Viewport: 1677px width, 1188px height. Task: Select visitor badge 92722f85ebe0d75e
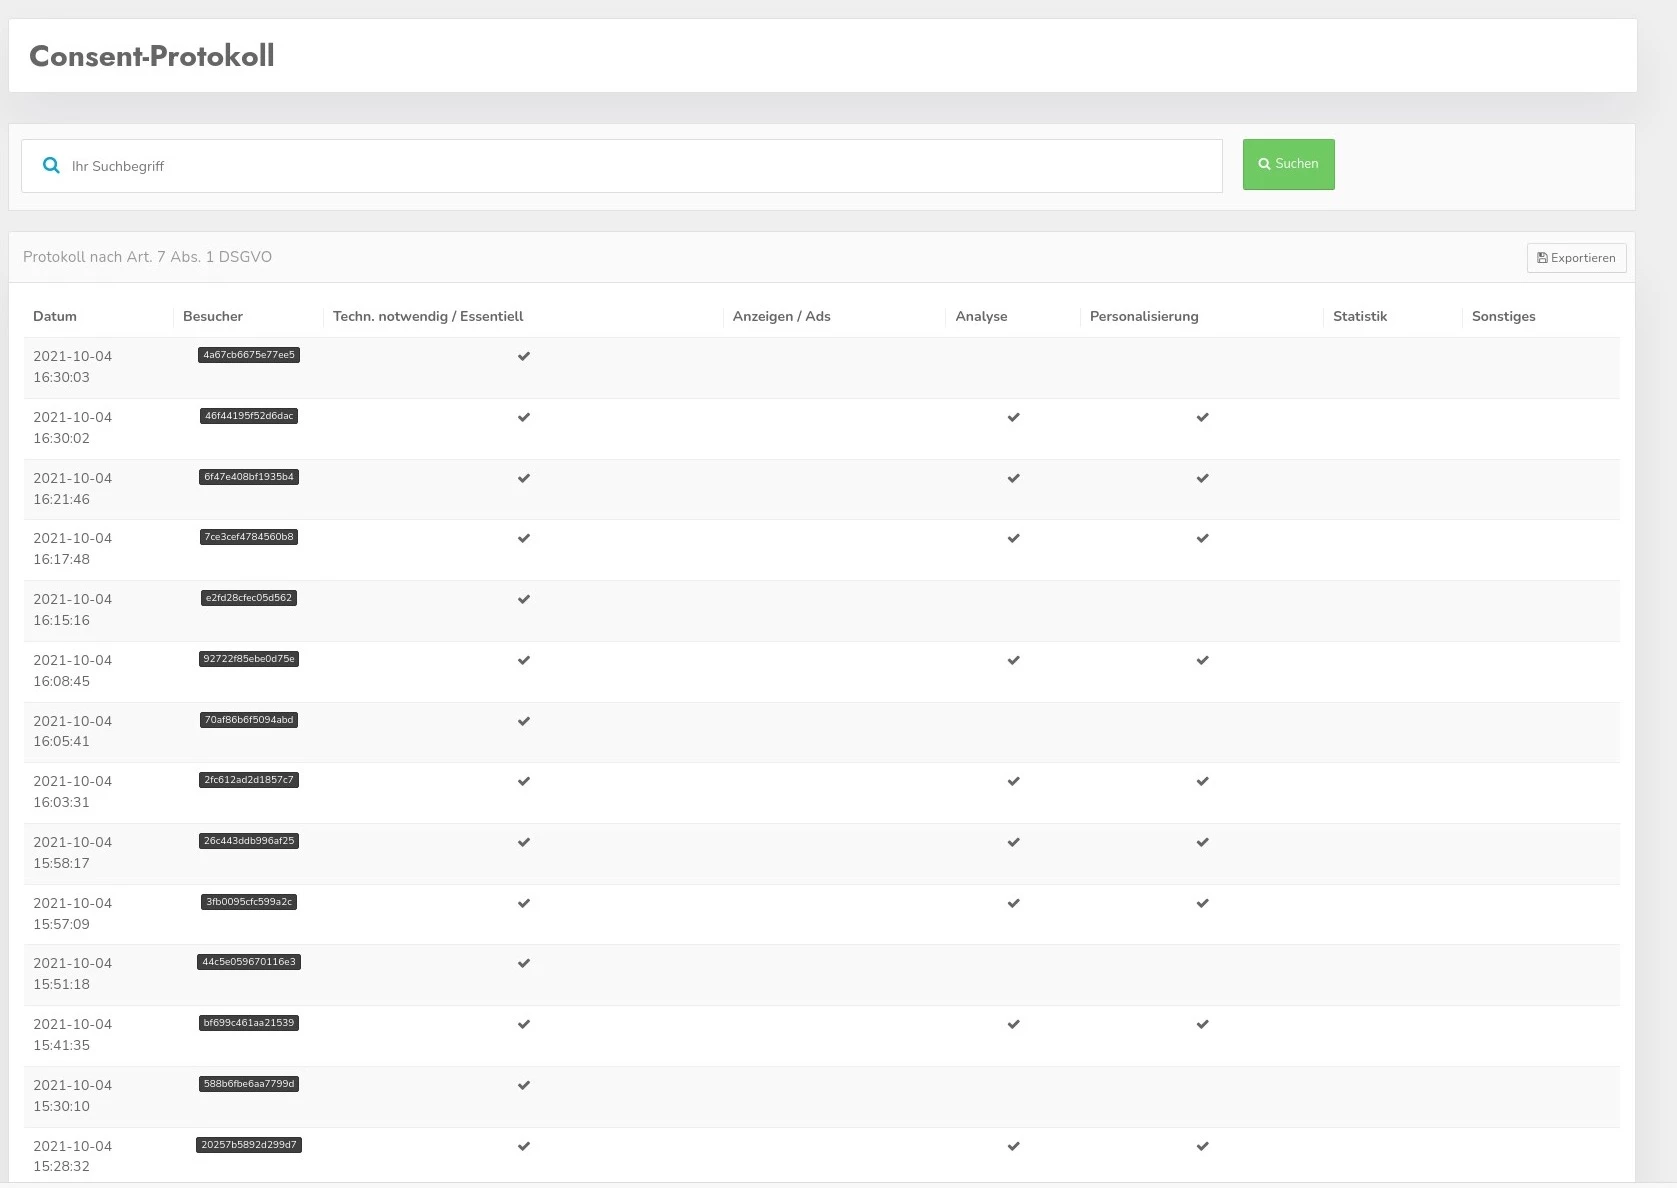(248, 659)
